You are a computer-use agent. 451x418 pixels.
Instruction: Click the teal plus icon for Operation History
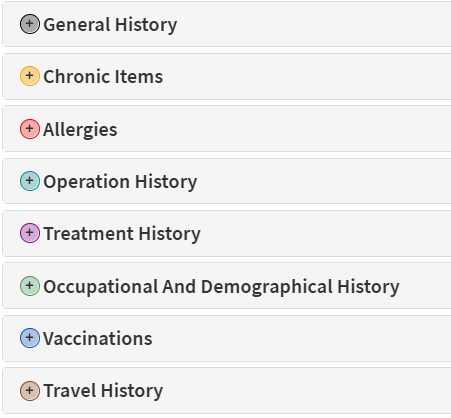(30, 181)
